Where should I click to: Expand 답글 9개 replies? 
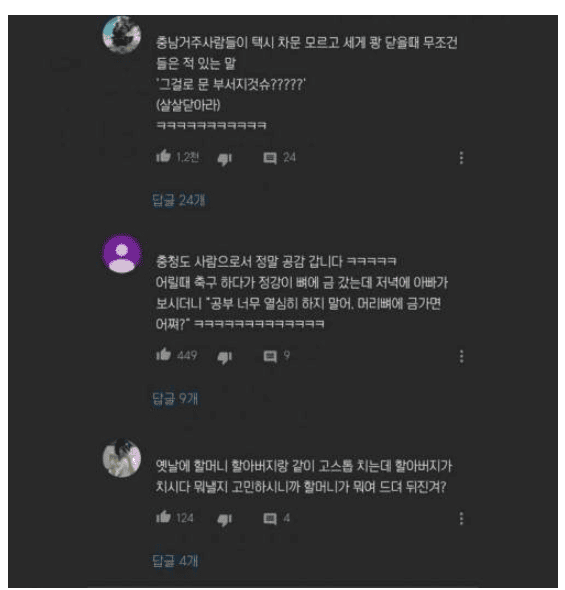point(175,398)
